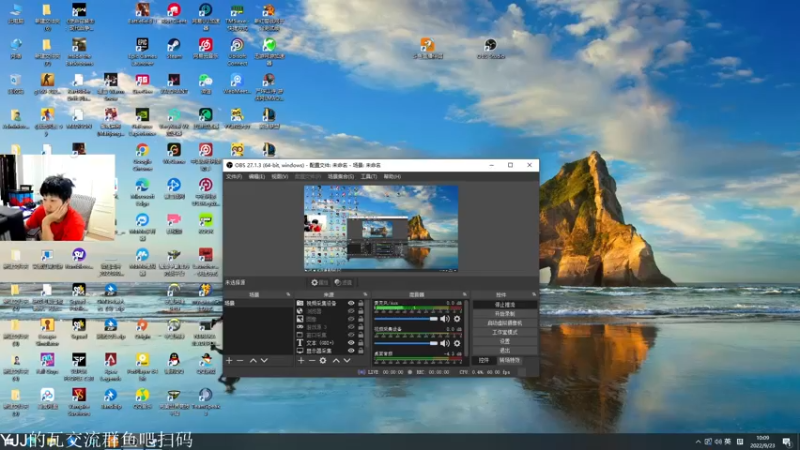Move the scene up with the scenes arrow

point(253,361)
